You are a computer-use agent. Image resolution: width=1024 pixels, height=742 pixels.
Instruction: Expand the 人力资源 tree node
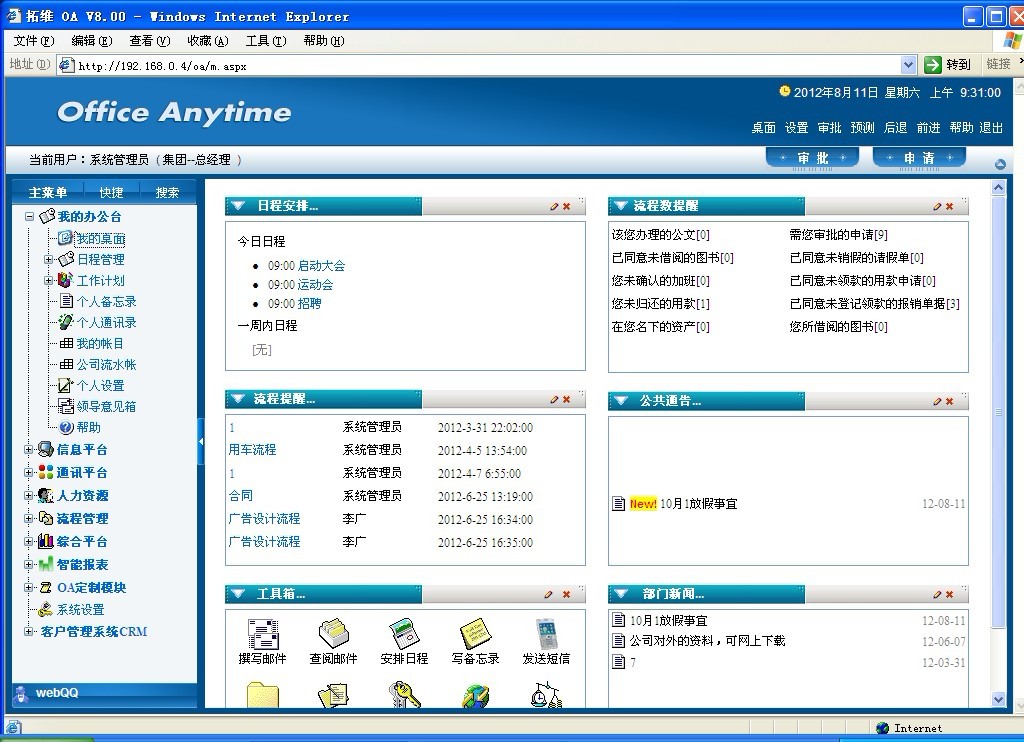coord(29,496)
